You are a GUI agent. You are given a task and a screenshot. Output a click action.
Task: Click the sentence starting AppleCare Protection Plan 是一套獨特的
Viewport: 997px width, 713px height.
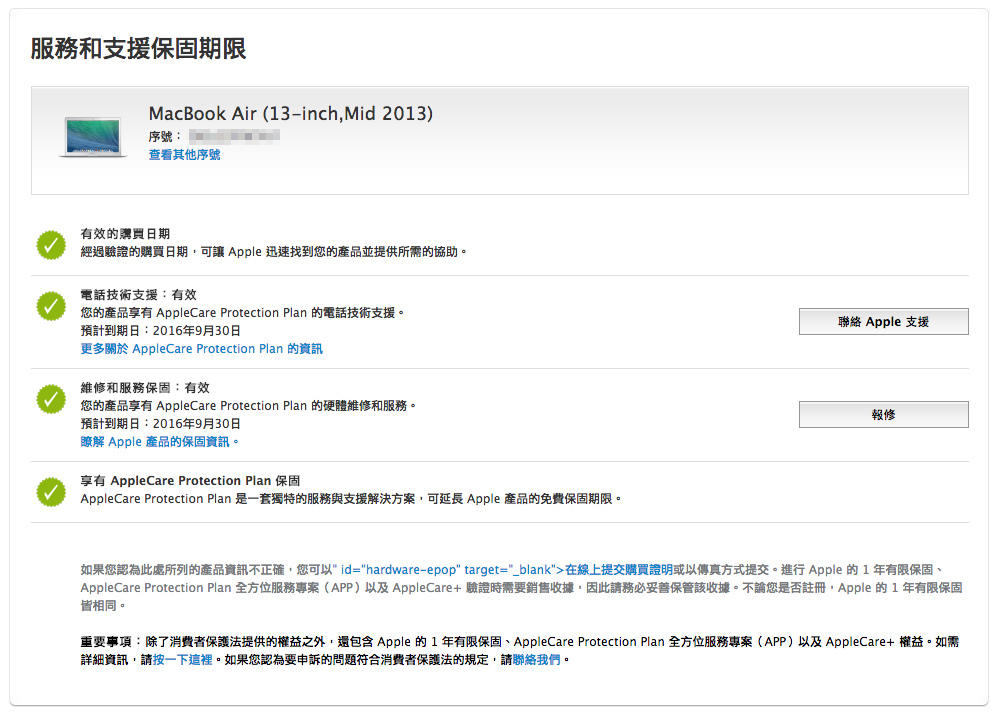point(351,499)
